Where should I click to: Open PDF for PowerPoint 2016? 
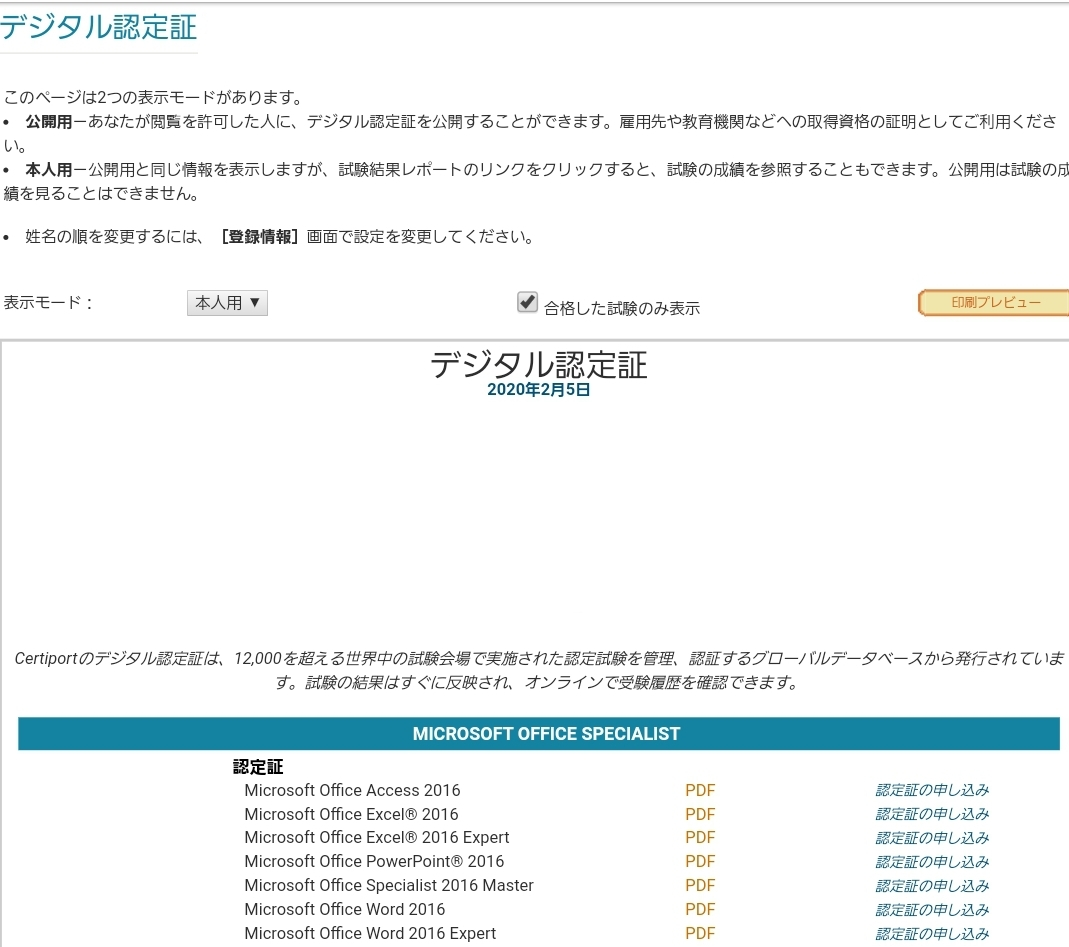click(699, 861)
